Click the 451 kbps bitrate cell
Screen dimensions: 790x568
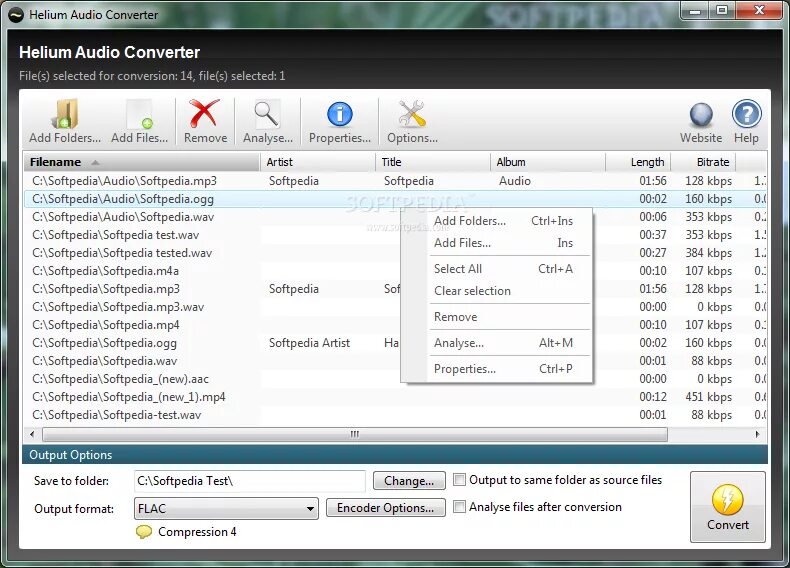(708, 397)
